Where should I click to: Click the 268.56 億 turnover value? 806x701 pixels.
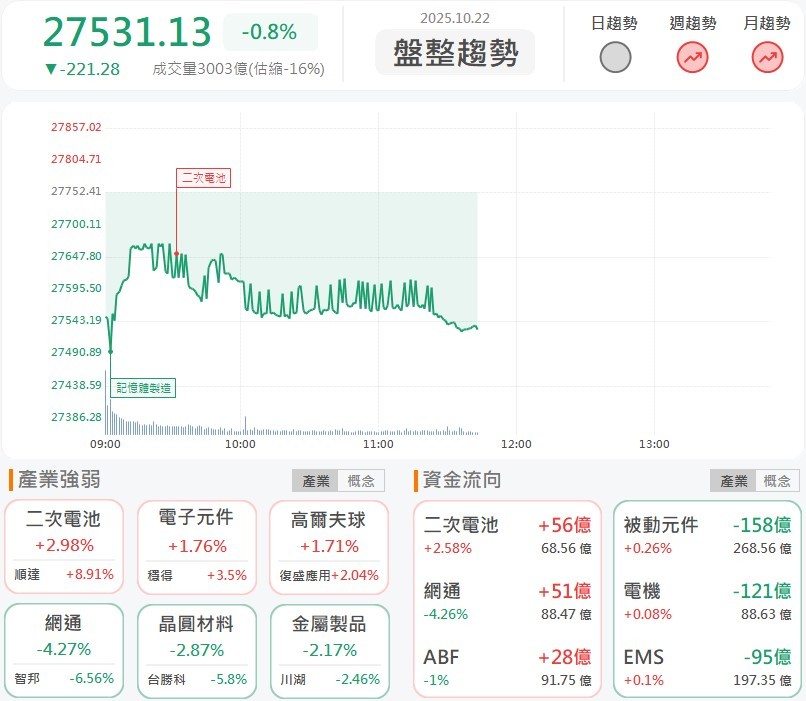[762, 548]
